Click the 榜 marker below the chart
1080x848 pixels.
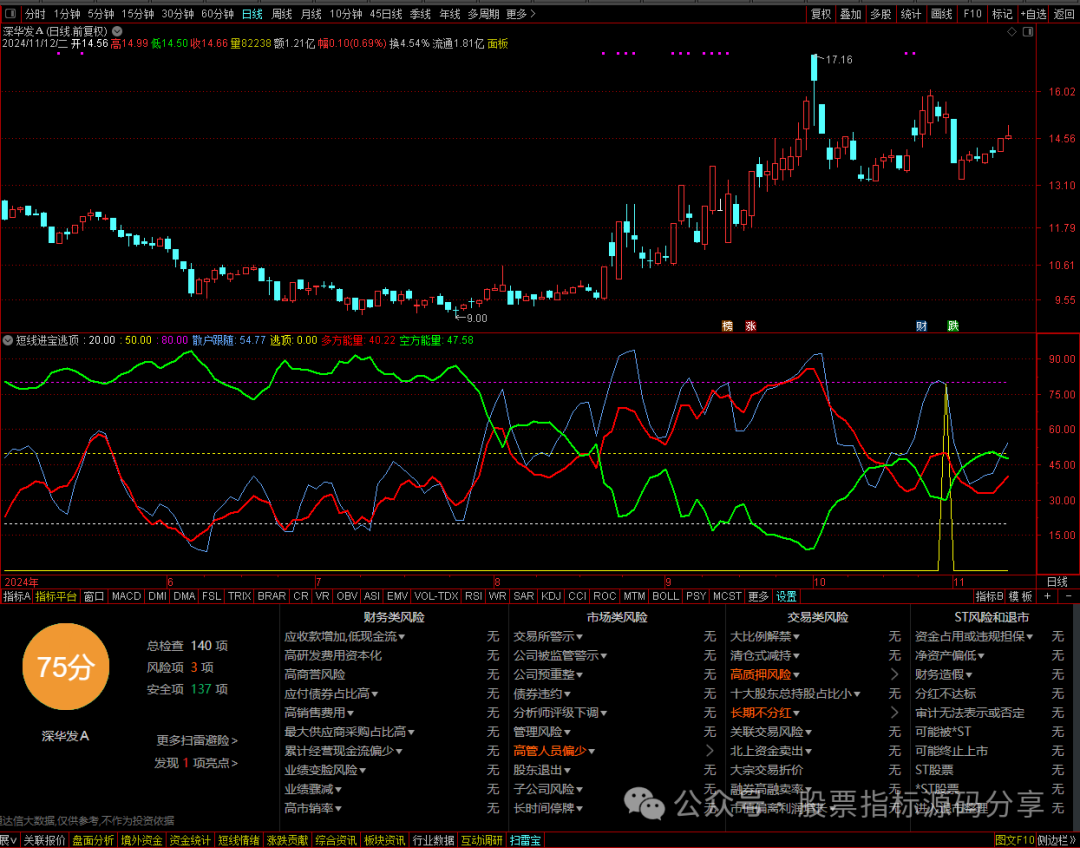(x=727, y=326)
